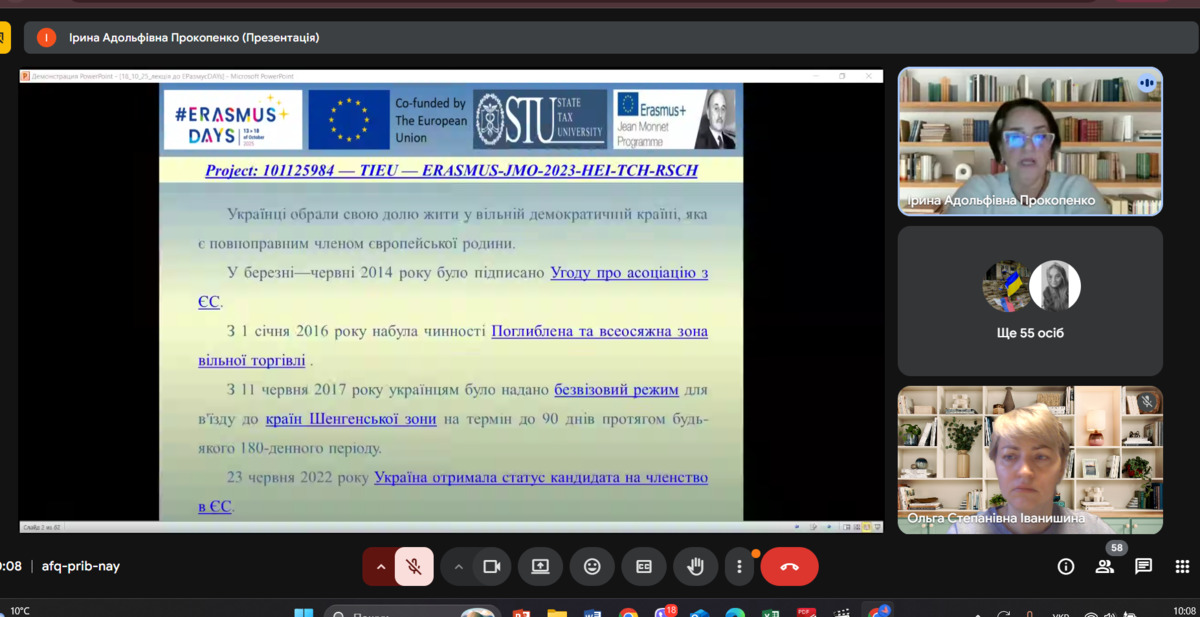Open the meeting details info icon
The image size is (1200, 617).
(x=1066, y=567)
